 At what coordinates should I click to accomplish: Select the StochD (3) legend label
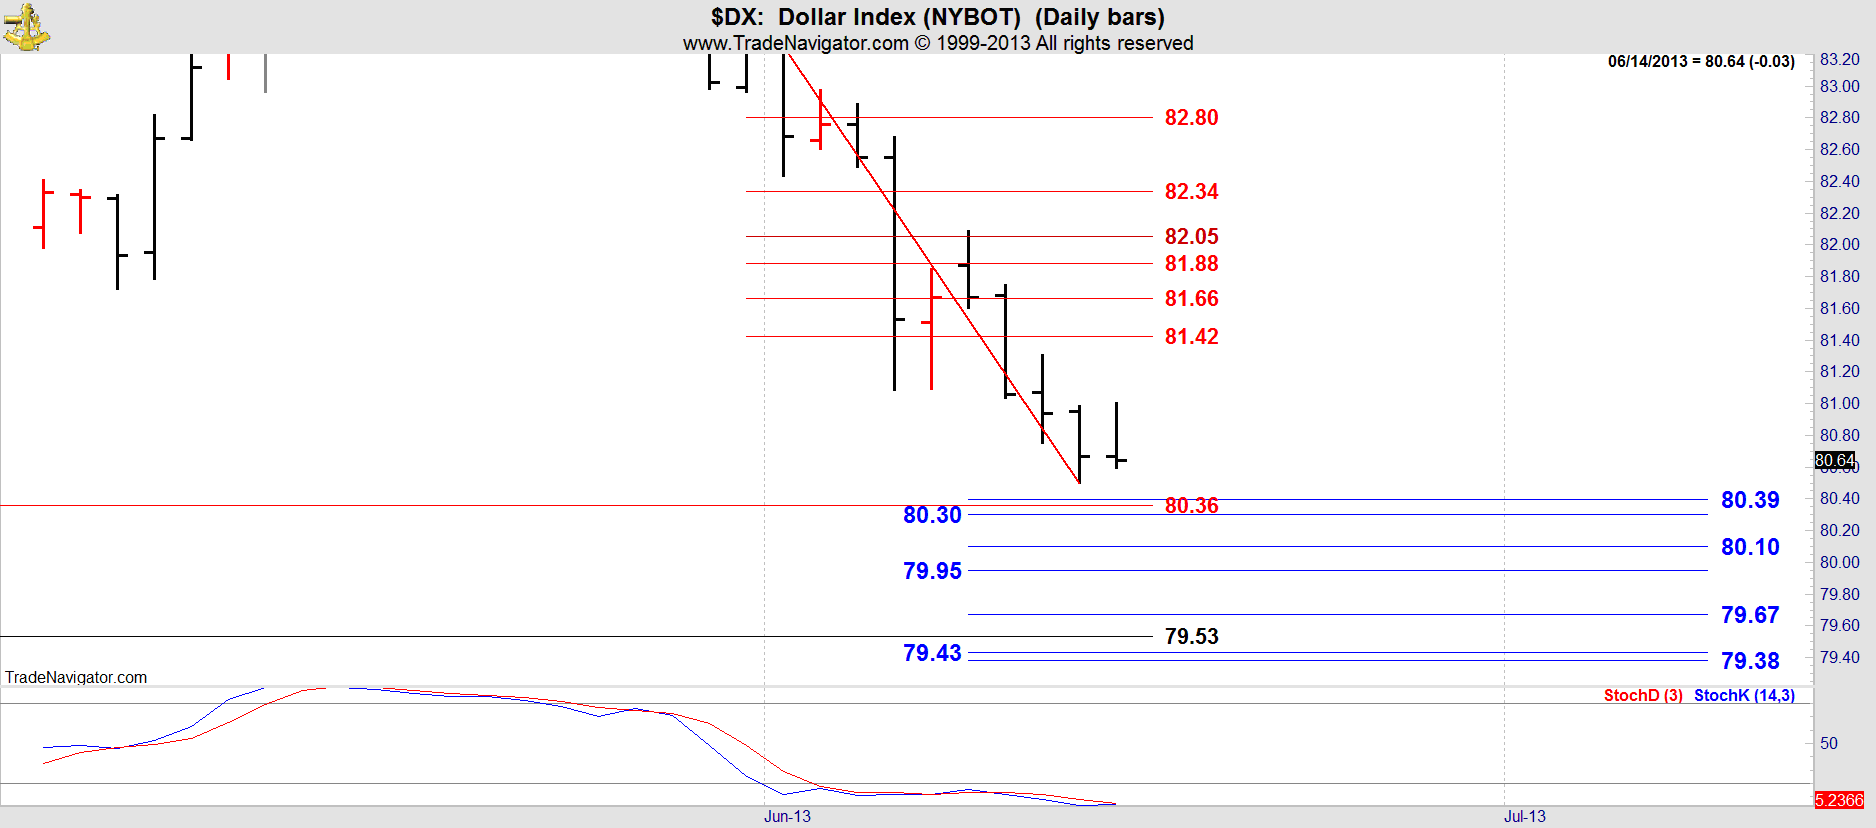1642,696
